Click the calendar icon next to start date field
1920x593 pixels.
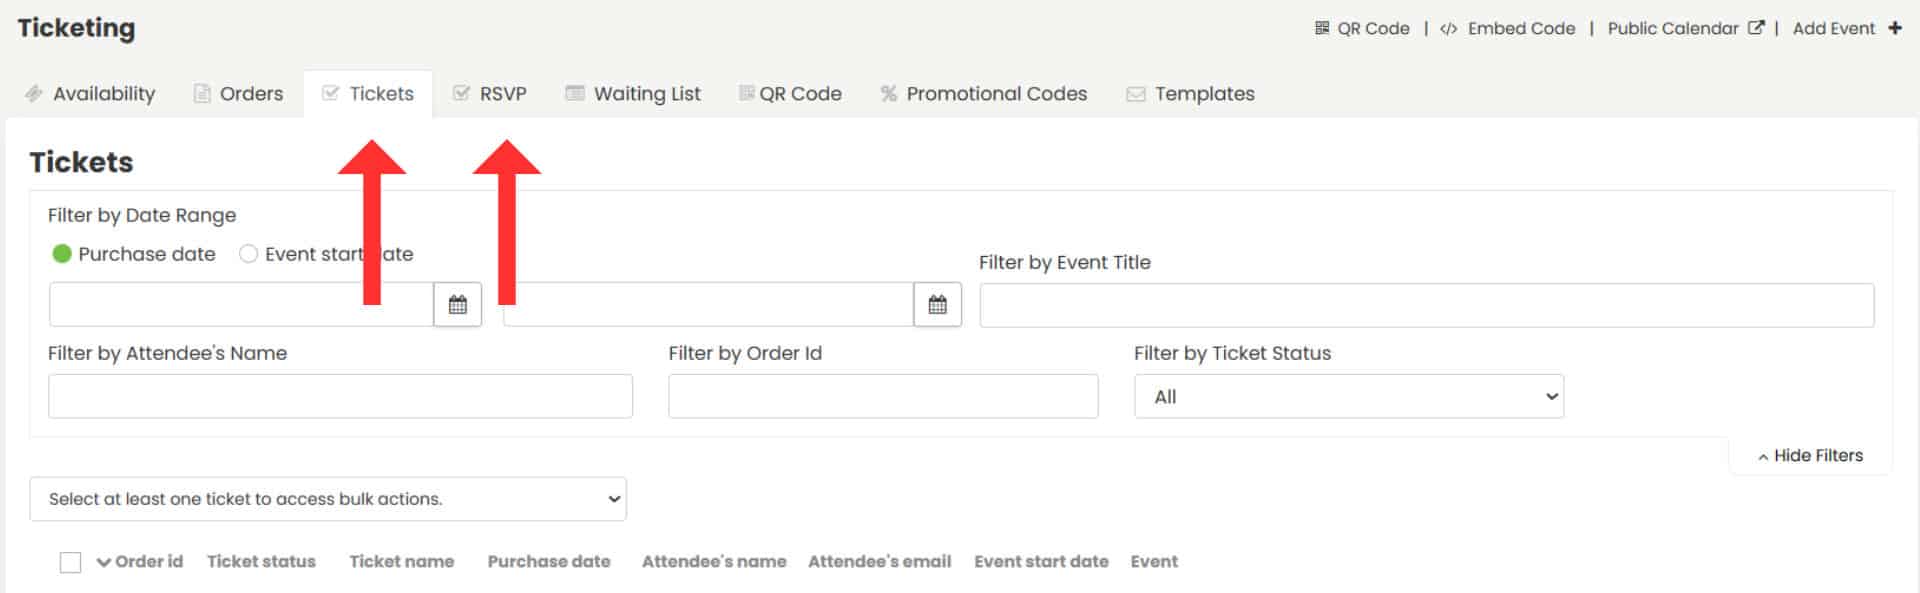[x=458, y=304]
